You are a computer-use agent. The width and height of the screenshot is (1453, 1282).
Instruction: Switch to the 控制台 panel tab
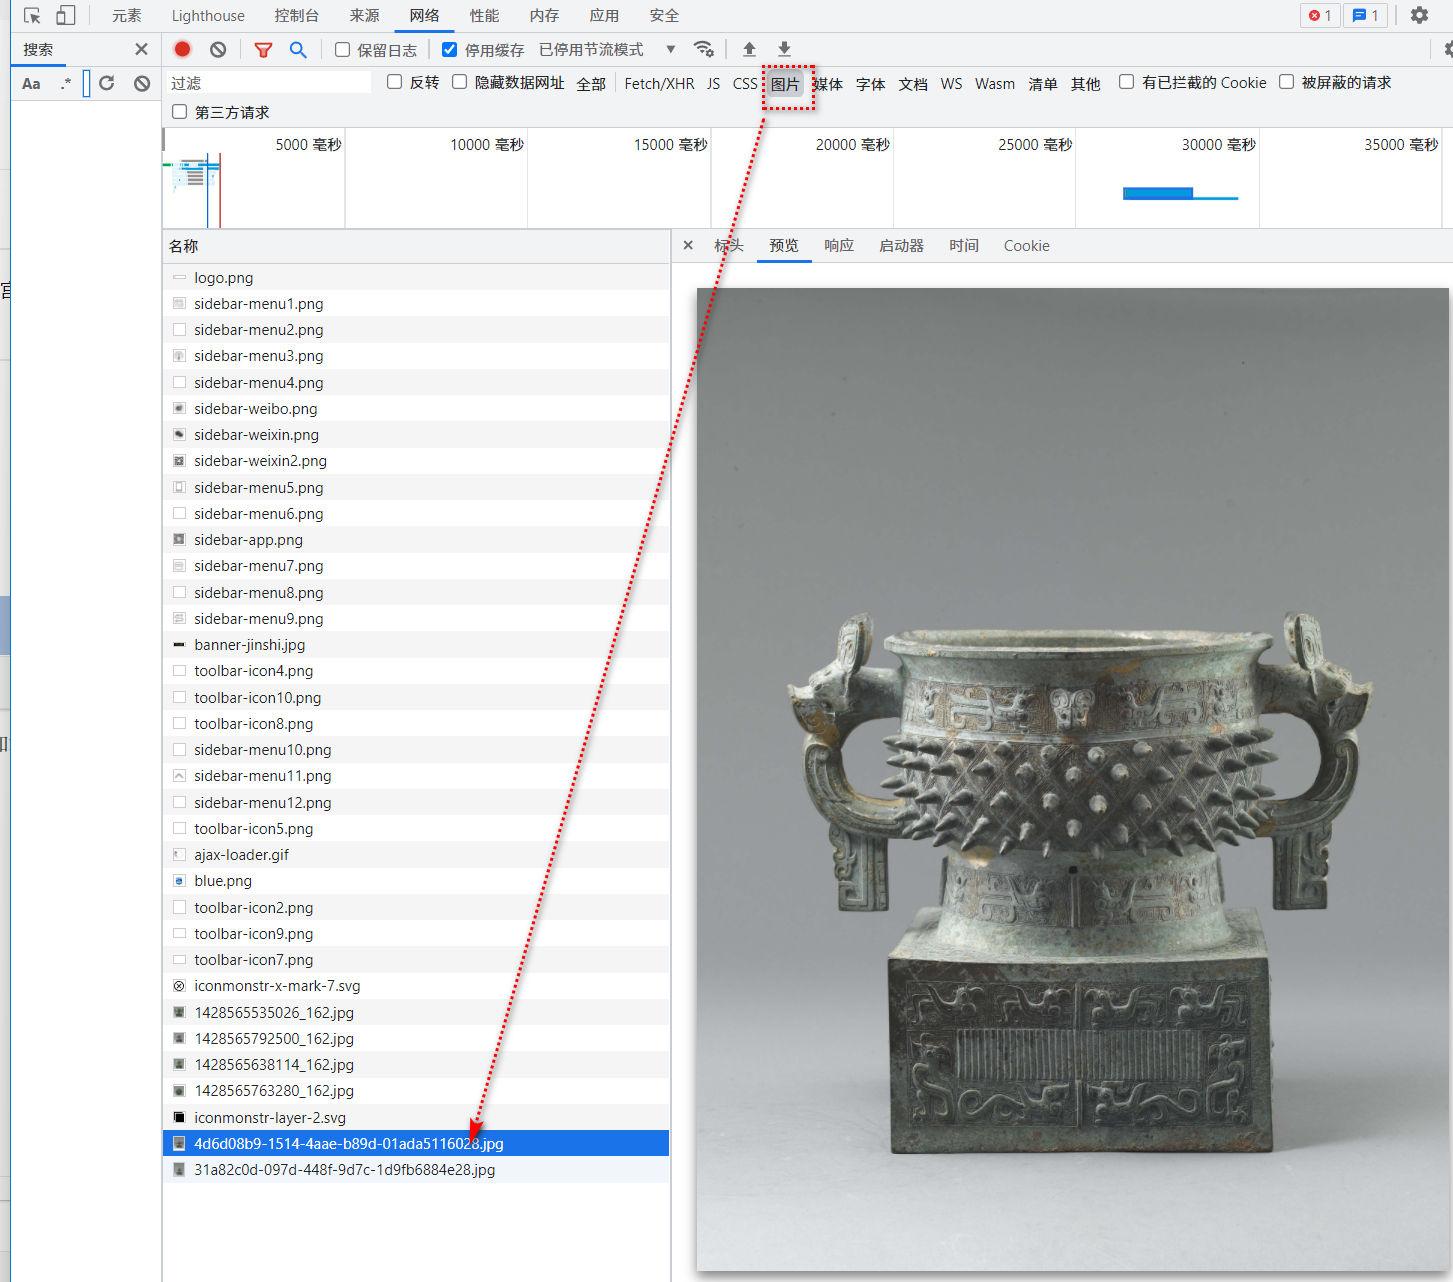point(296,15)
